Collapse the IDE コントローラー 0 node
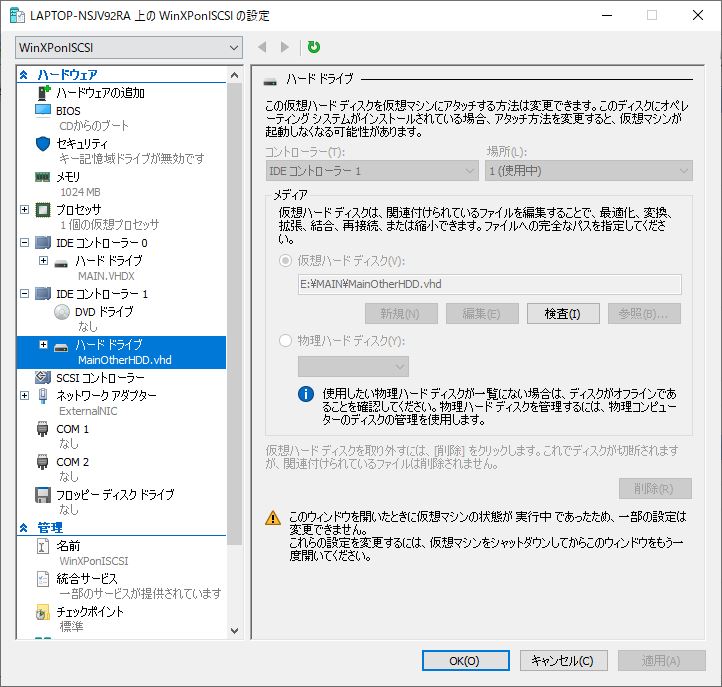 point(24,242)
